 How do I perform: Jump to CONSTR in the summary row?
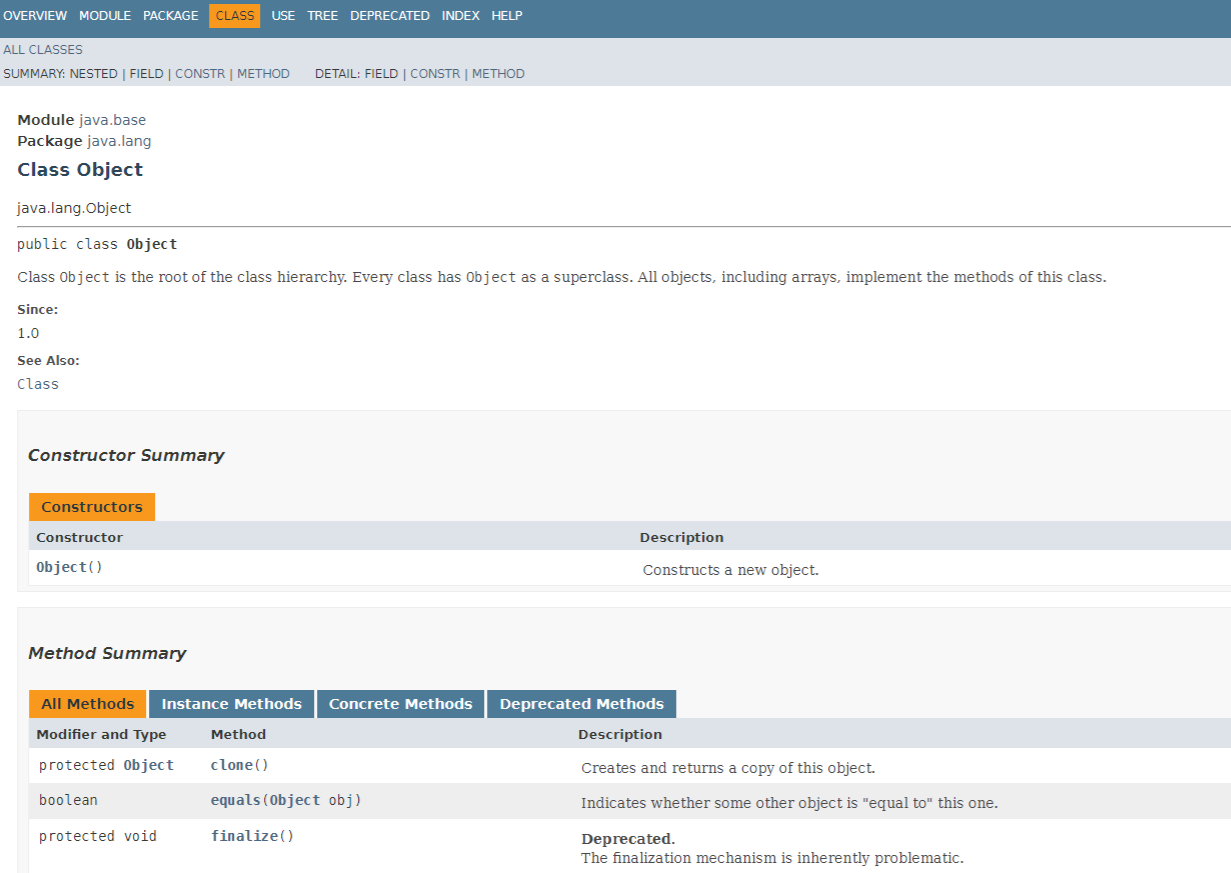point(200,74)
